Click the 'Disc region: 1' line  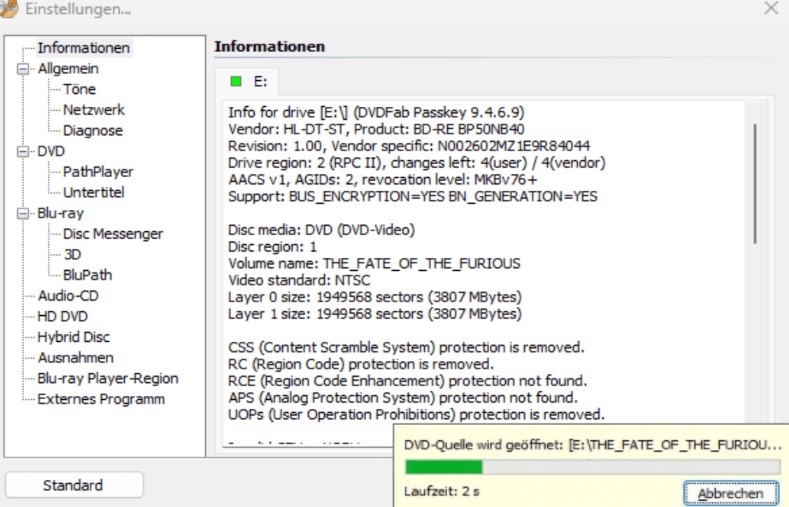tap(272, 247)
